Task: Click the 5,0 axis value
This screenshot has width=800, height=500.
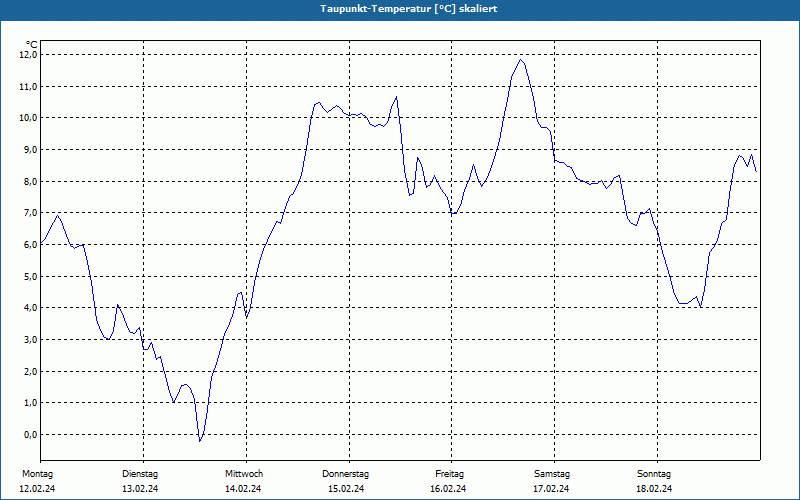Action: point(30,277)
